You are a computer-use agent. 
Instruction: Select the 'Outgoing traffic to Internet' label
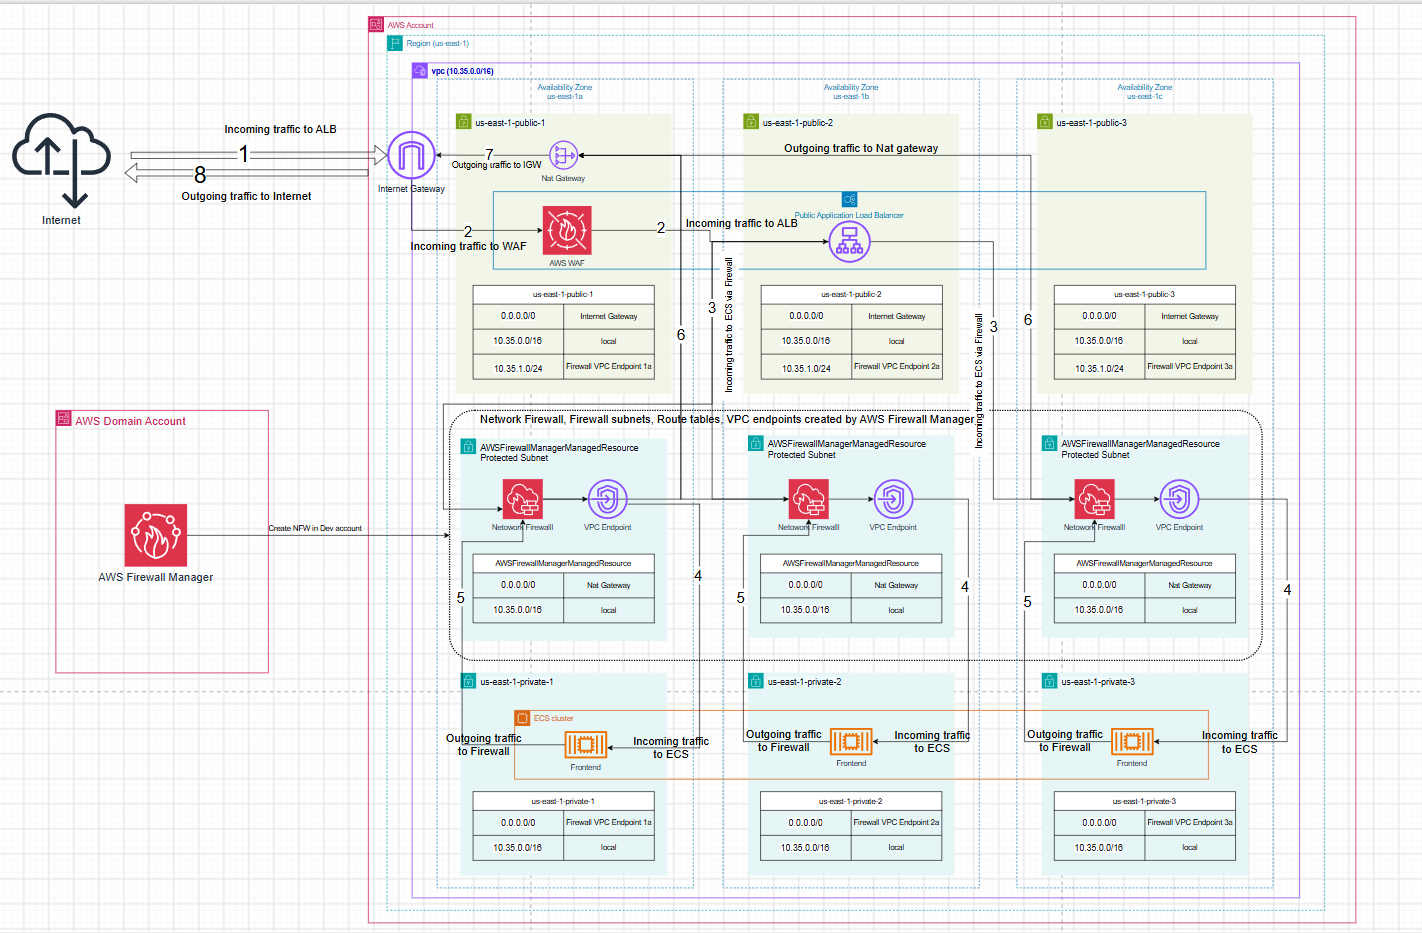click(246, 196)
